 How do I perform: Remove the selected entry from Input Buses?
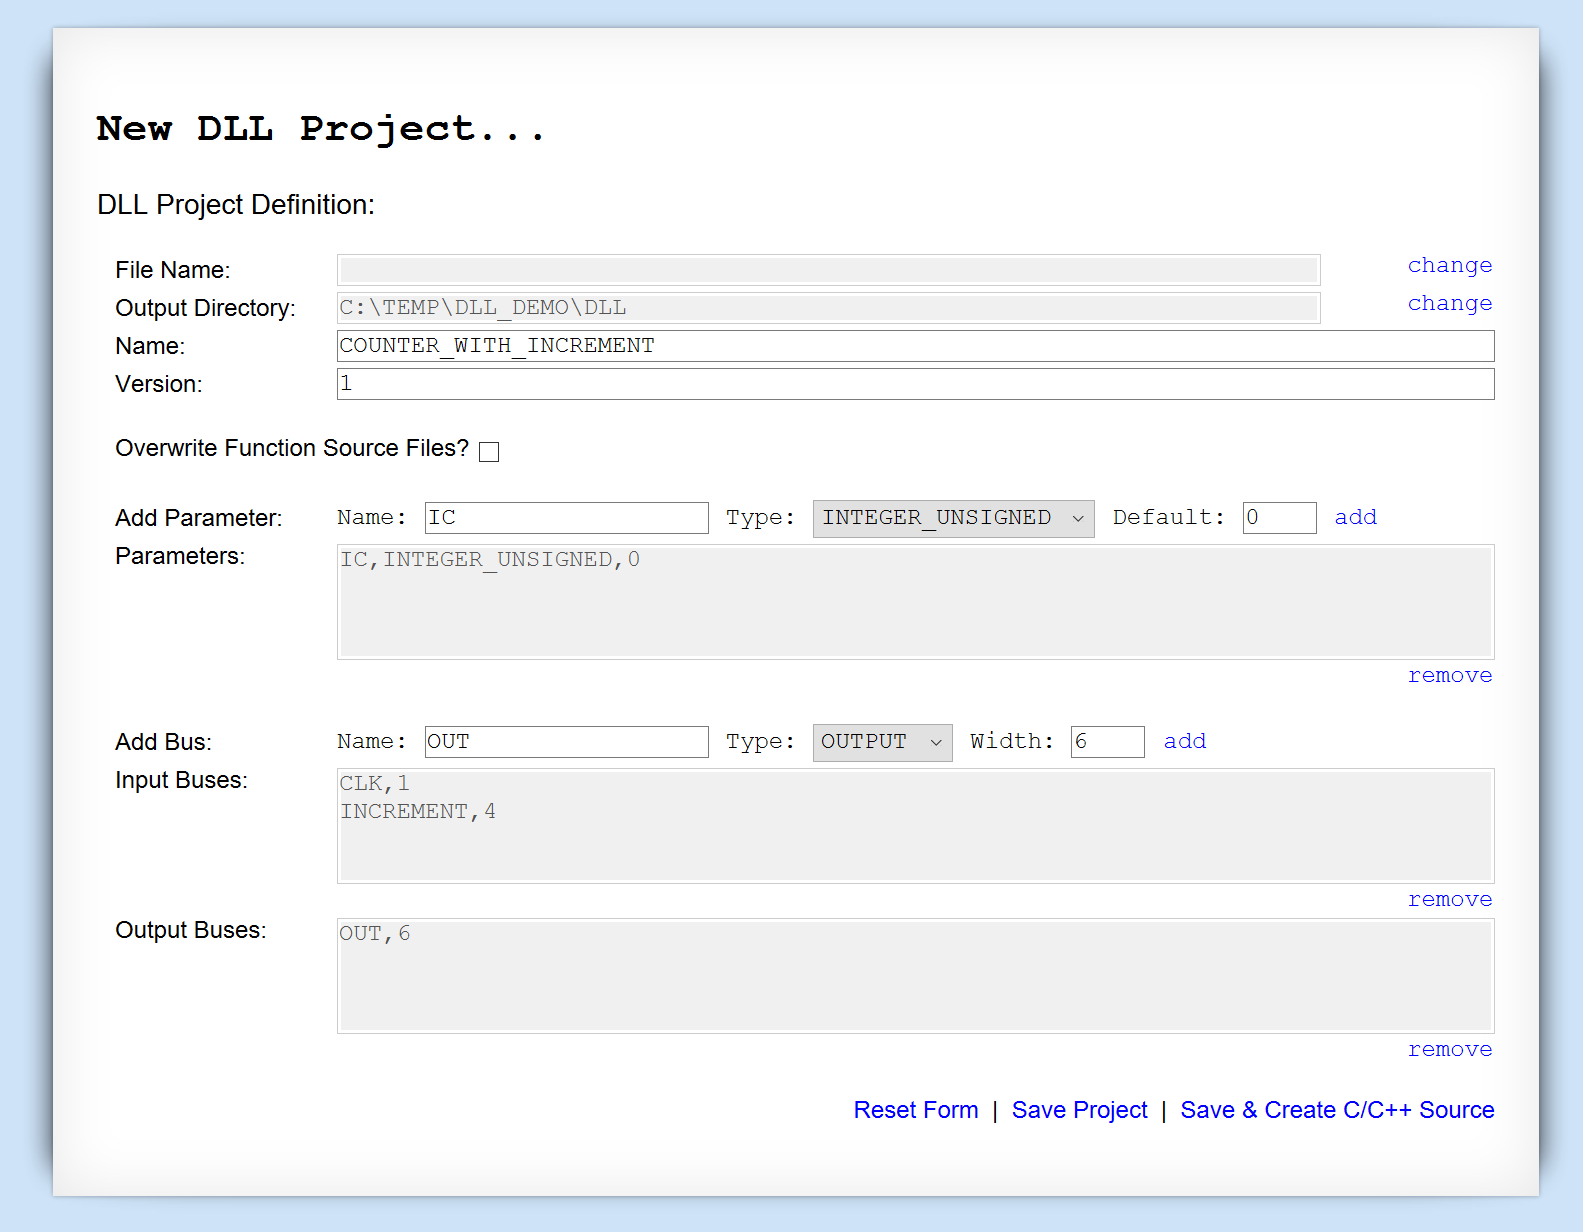coord(1449,899)
